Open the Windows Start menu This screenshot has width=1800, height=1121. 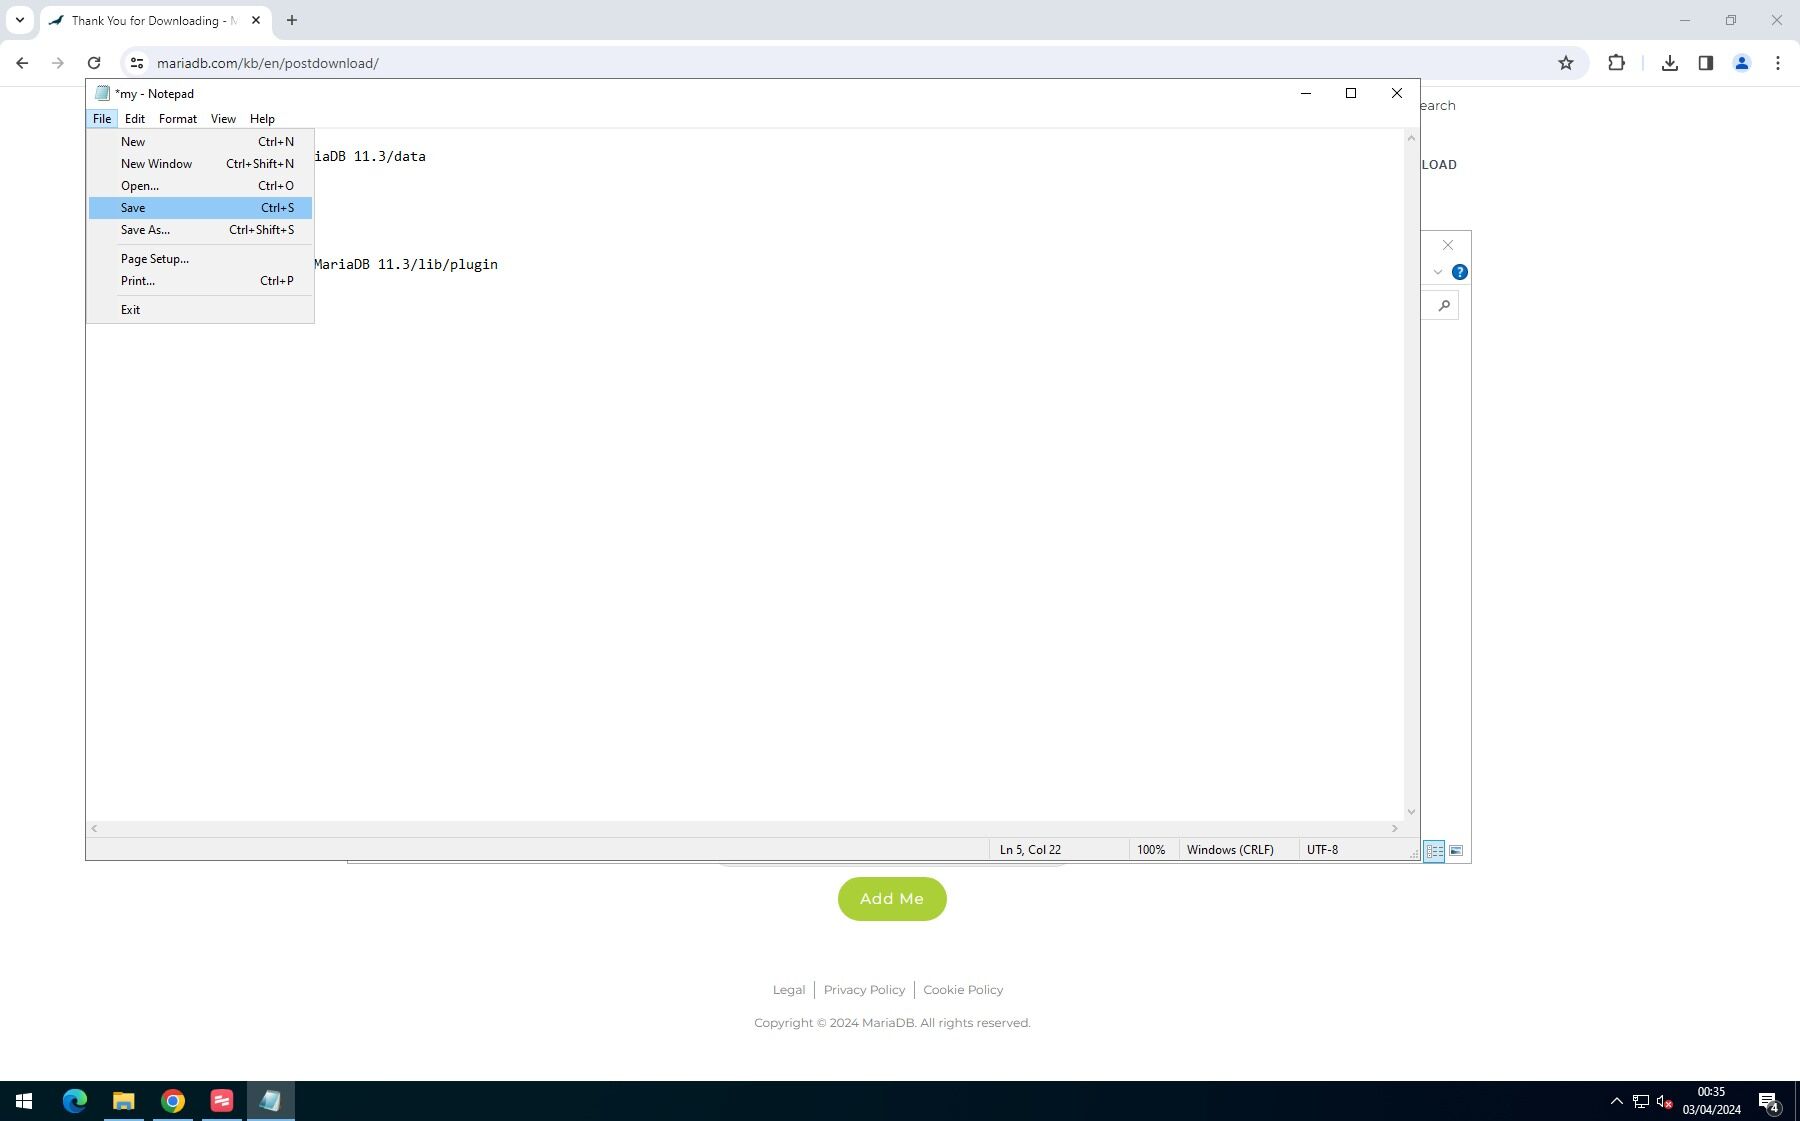(x=24, y=1101)
